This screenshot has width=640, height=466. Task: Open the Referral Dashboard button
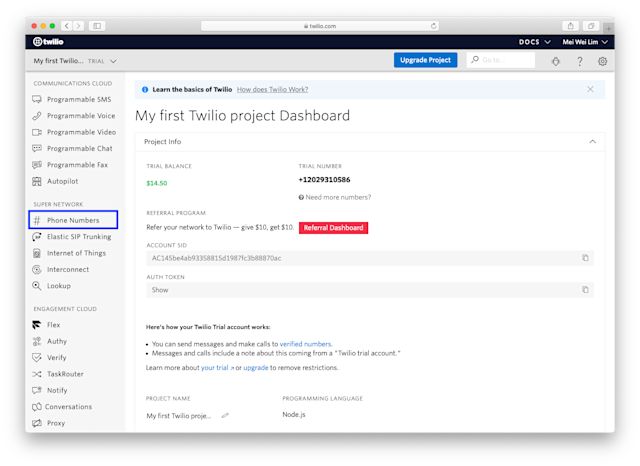click(333, 228)
